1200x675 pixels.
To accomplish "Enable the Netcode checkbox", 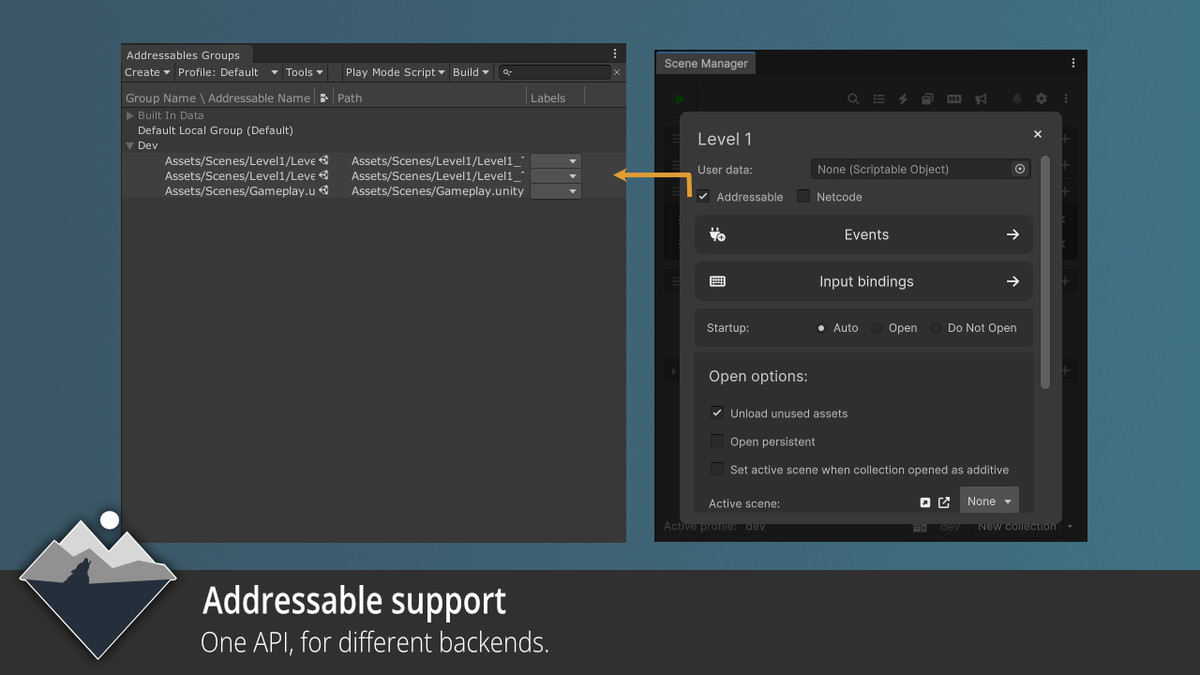I will tap(803, 196).
